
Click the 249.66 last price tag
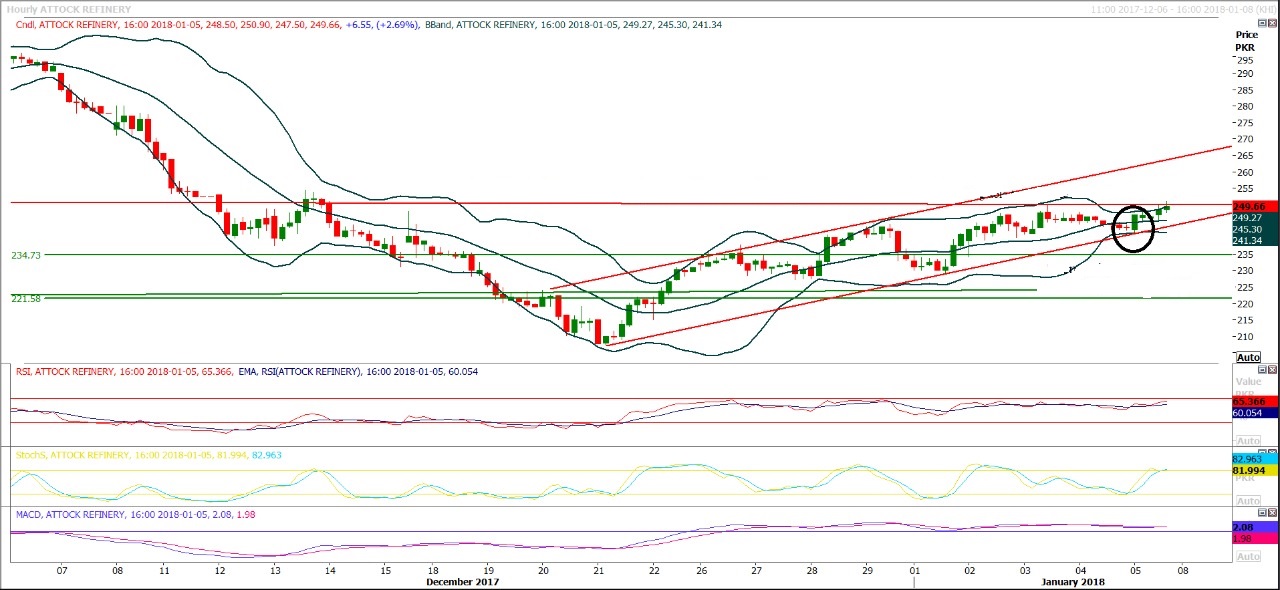[1254, 207]
